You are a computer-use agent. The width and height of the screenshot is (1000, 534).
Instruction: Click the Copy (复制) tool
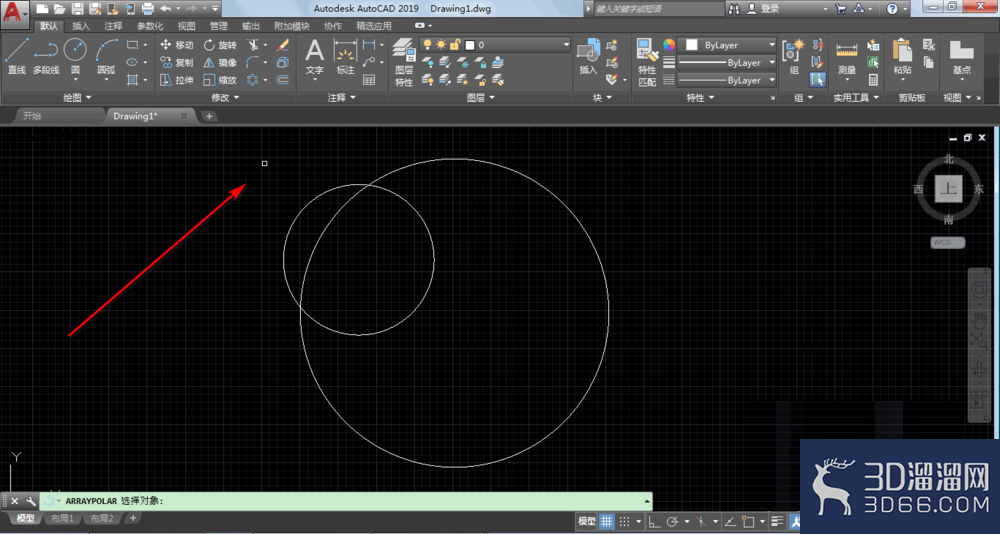tap(177, 63)
